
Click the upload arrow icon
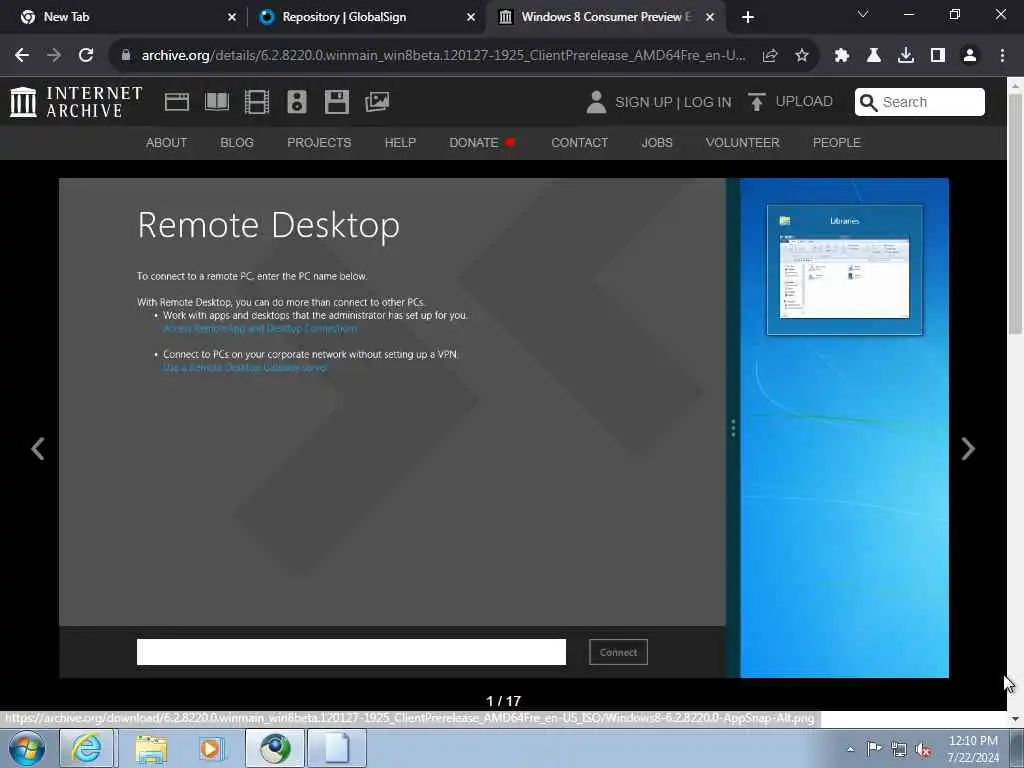[756, 102]
